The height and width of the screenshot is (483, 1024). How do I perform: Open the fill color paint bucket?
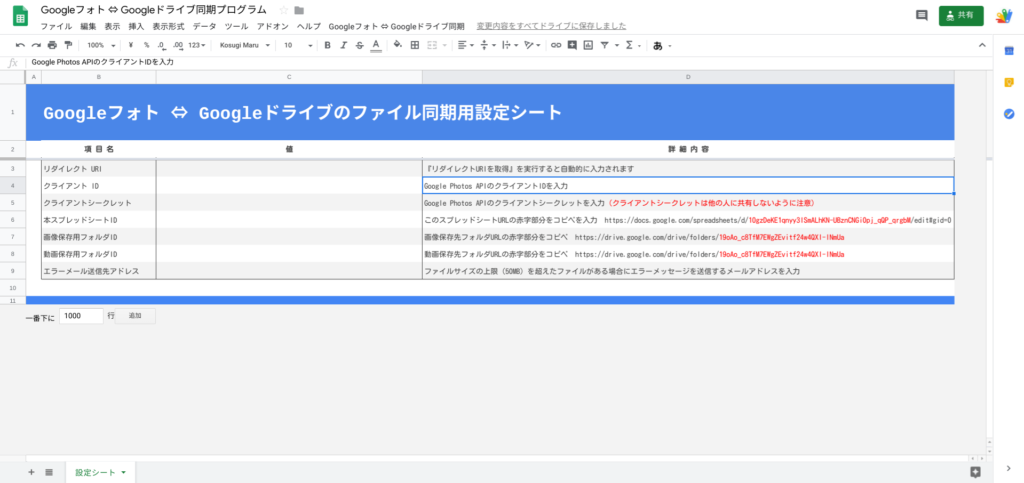398,45
